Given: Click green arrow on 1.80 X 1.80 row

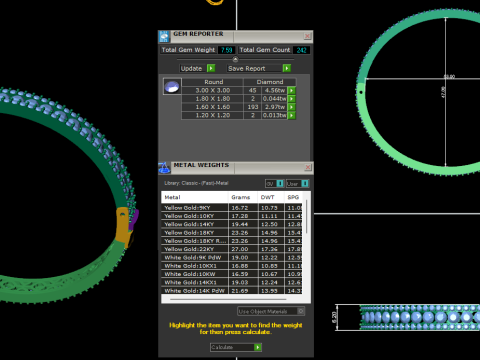Looking at the screenshot, I should tap(291, 99).
